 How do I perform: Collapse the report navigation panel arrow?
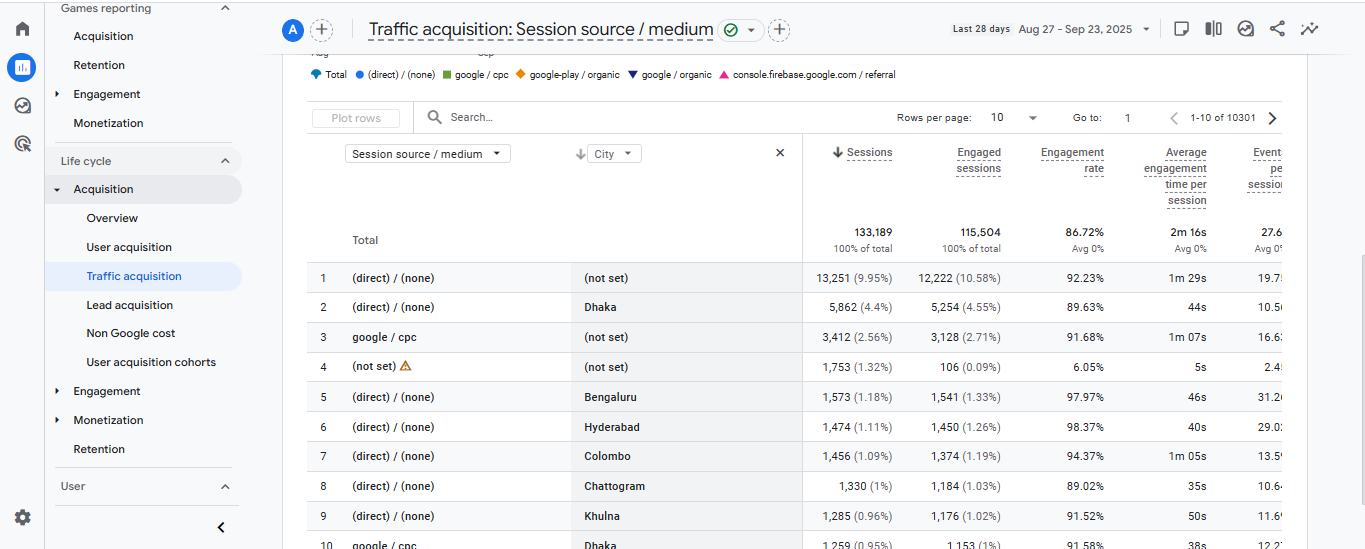(221, 527)
